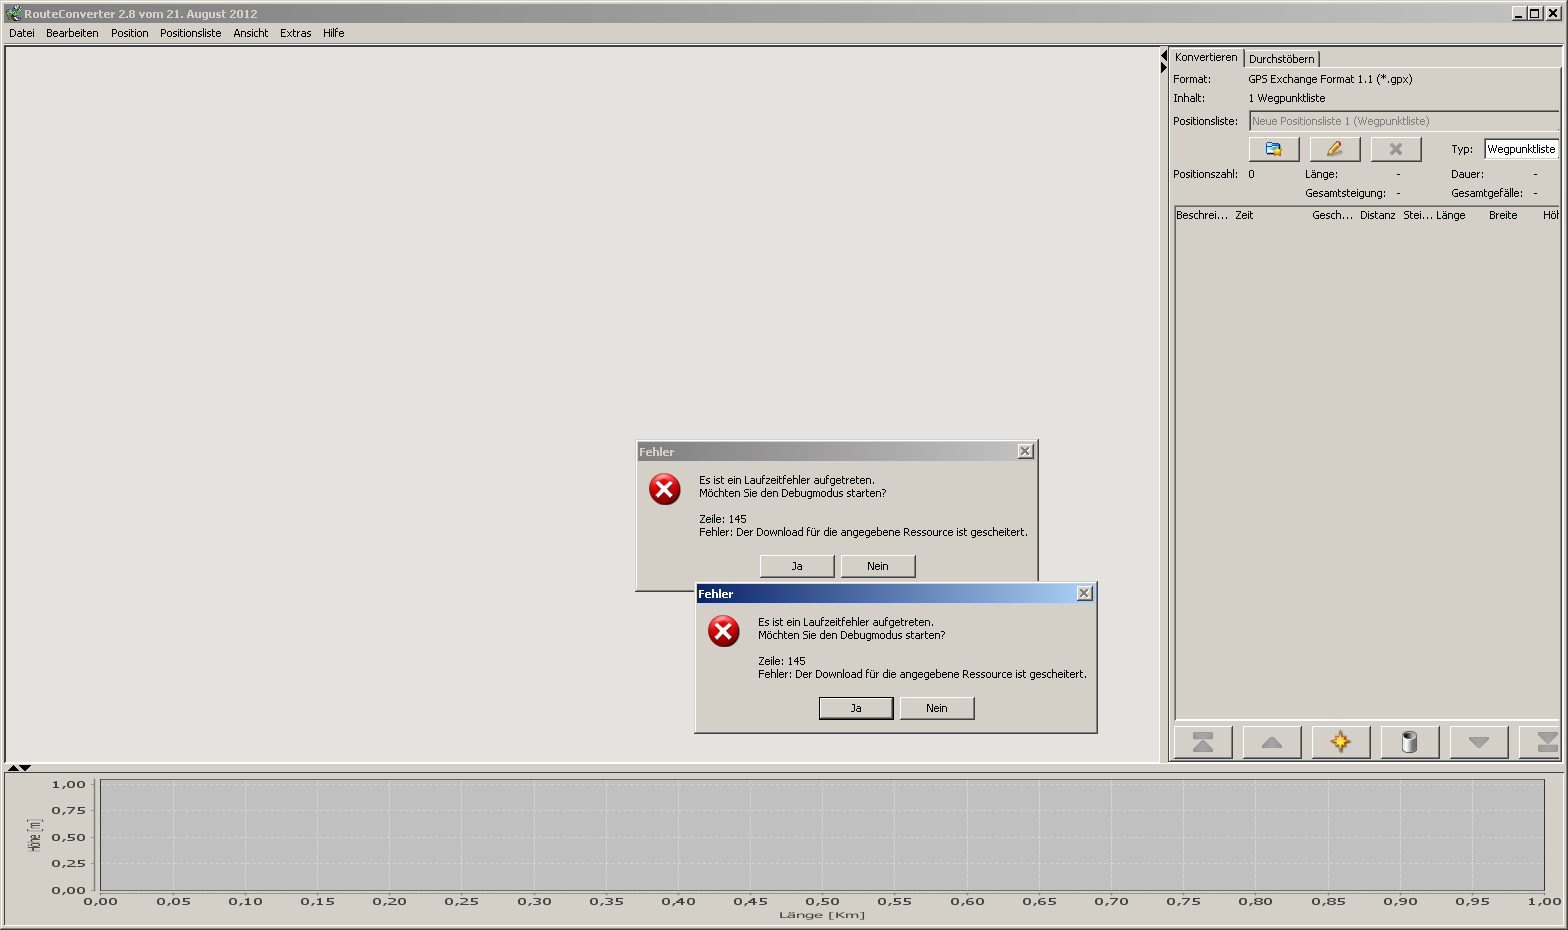The image size is (1568, 930).
Task: Click the pencil rename position list button
Action: 1334,149
